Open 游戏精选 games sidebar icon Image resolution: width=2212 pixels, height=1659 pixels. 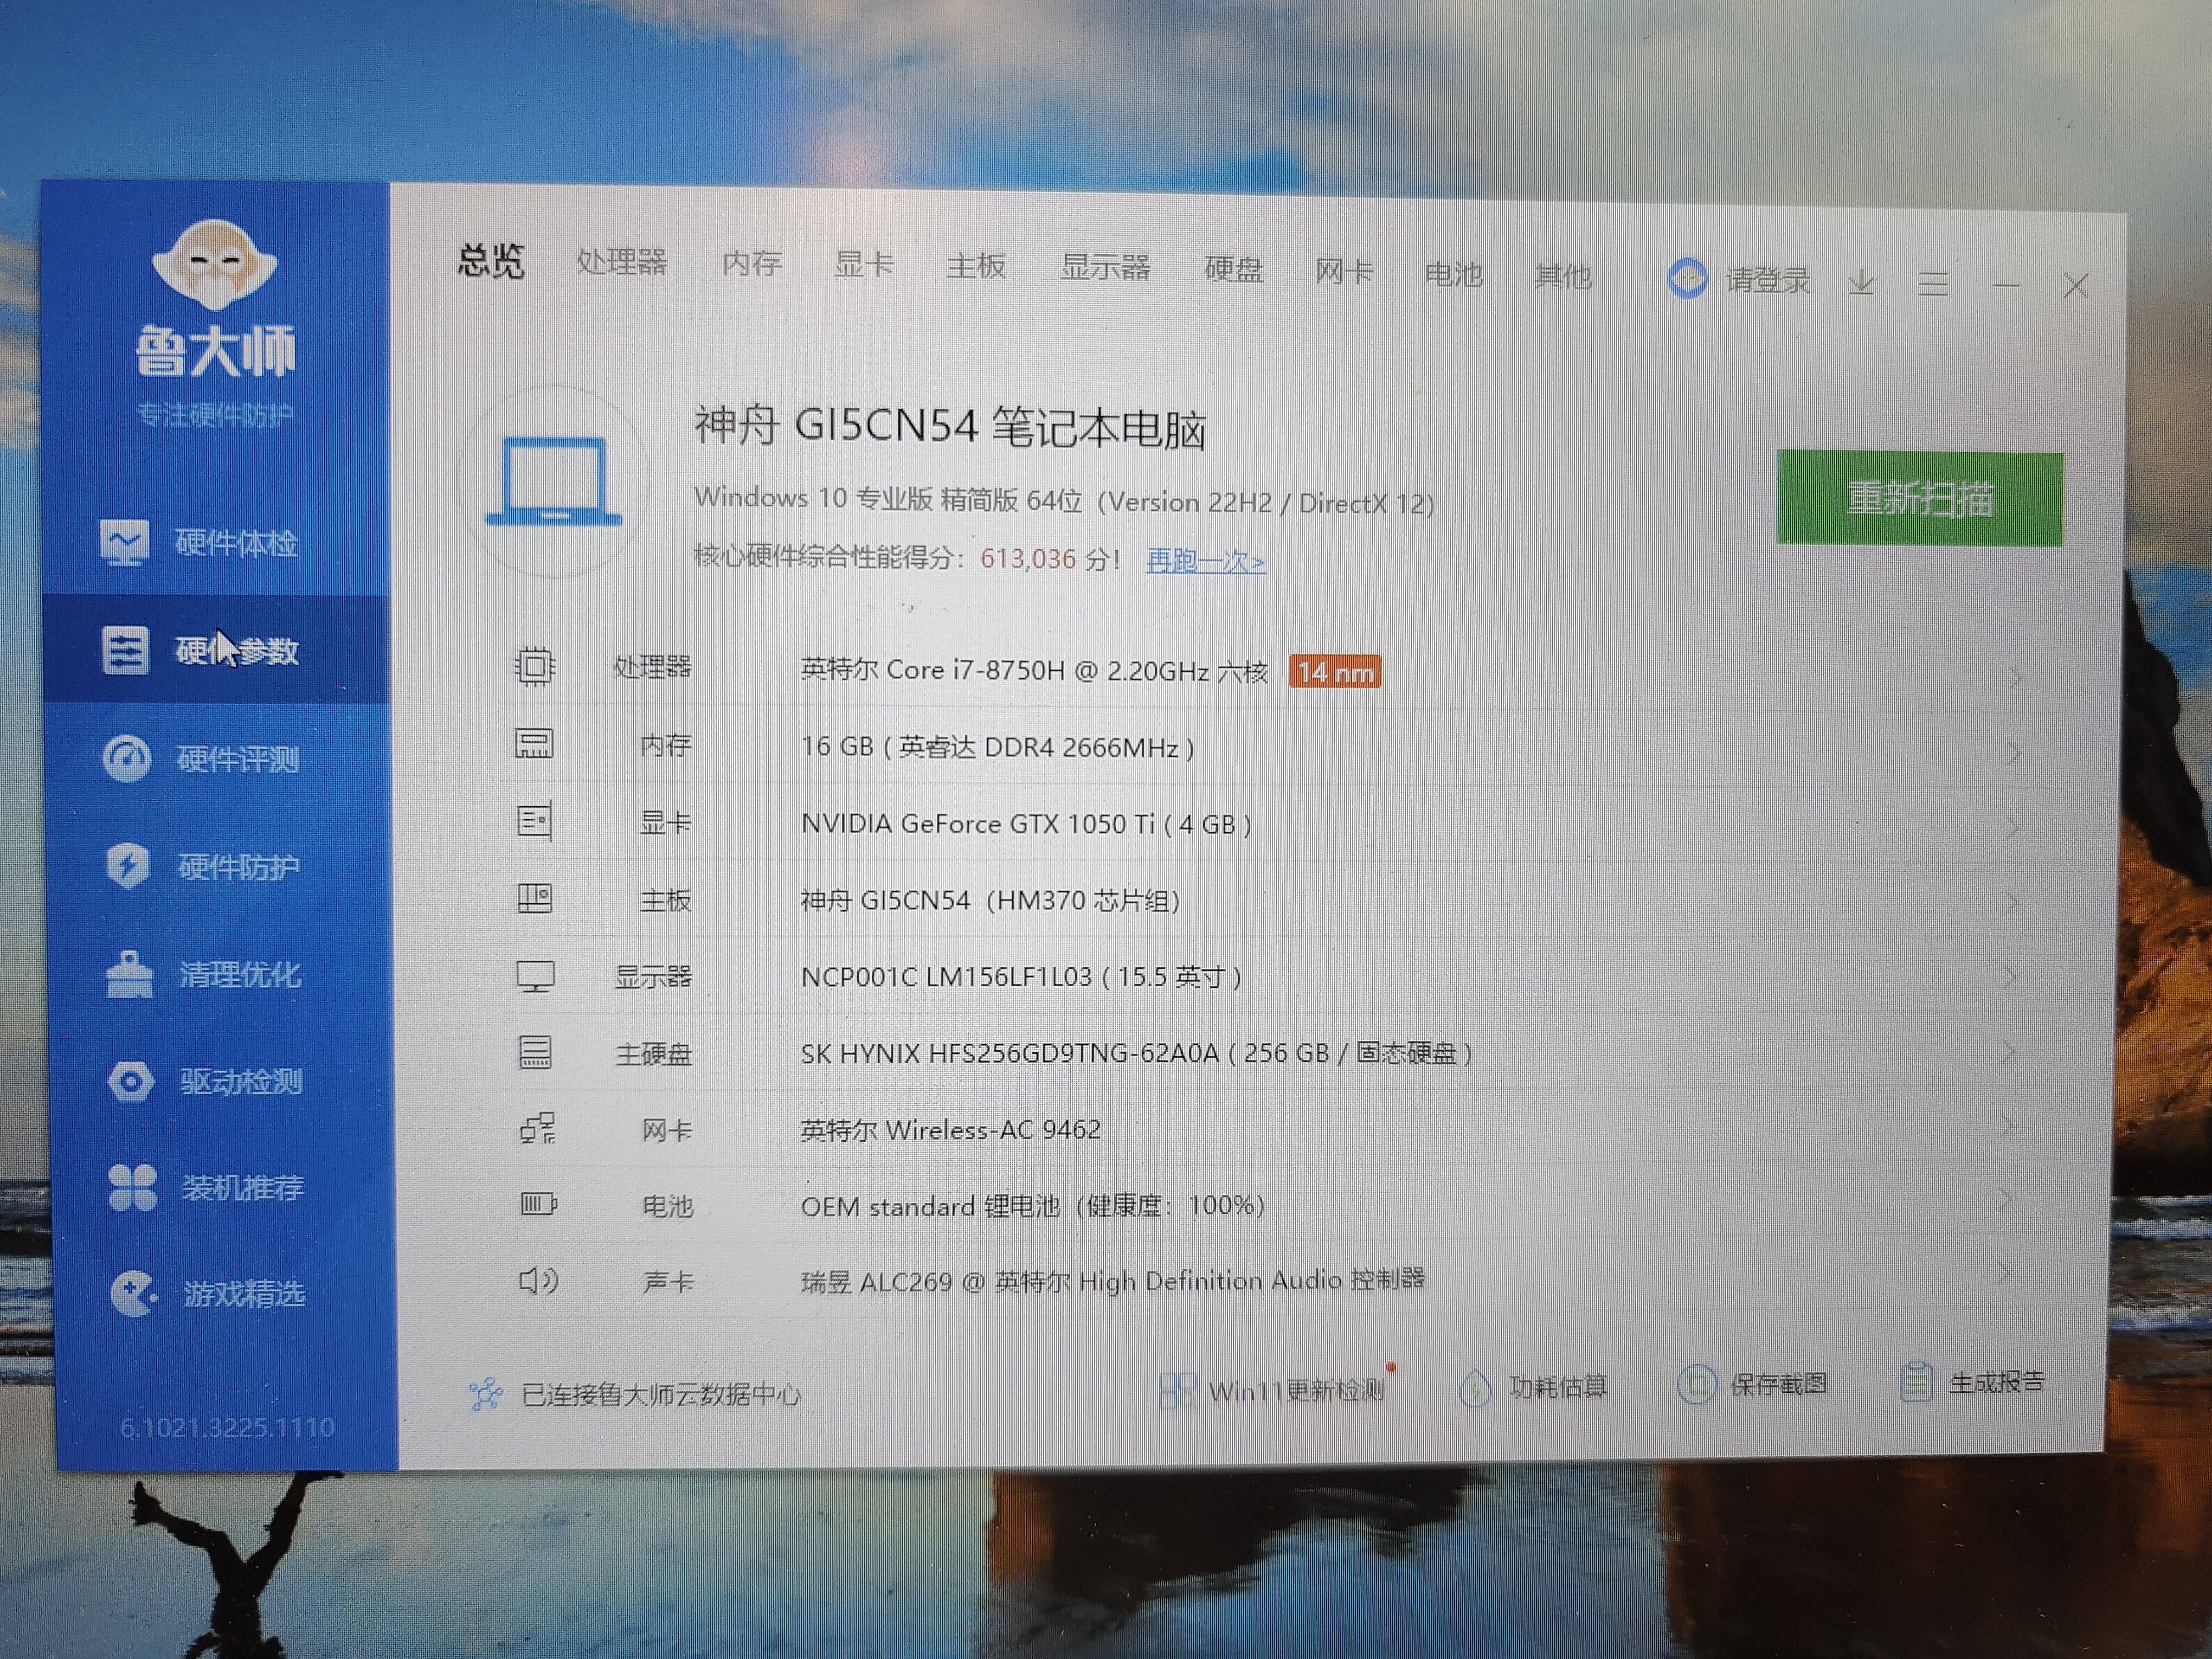133,1294
